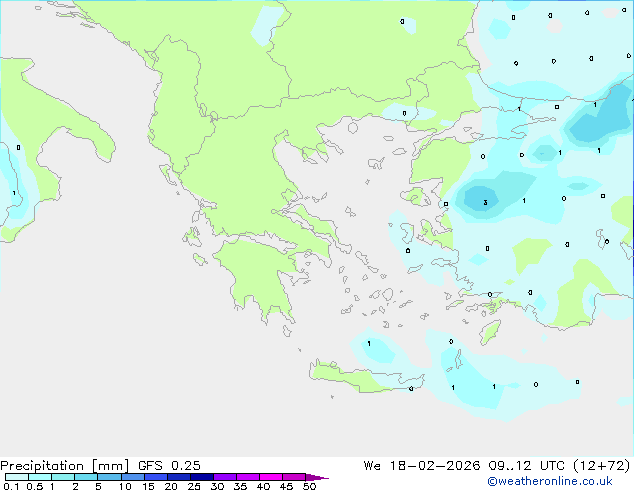
Task: Click the '3' precipitation value on map
Action: coord(485,203)
